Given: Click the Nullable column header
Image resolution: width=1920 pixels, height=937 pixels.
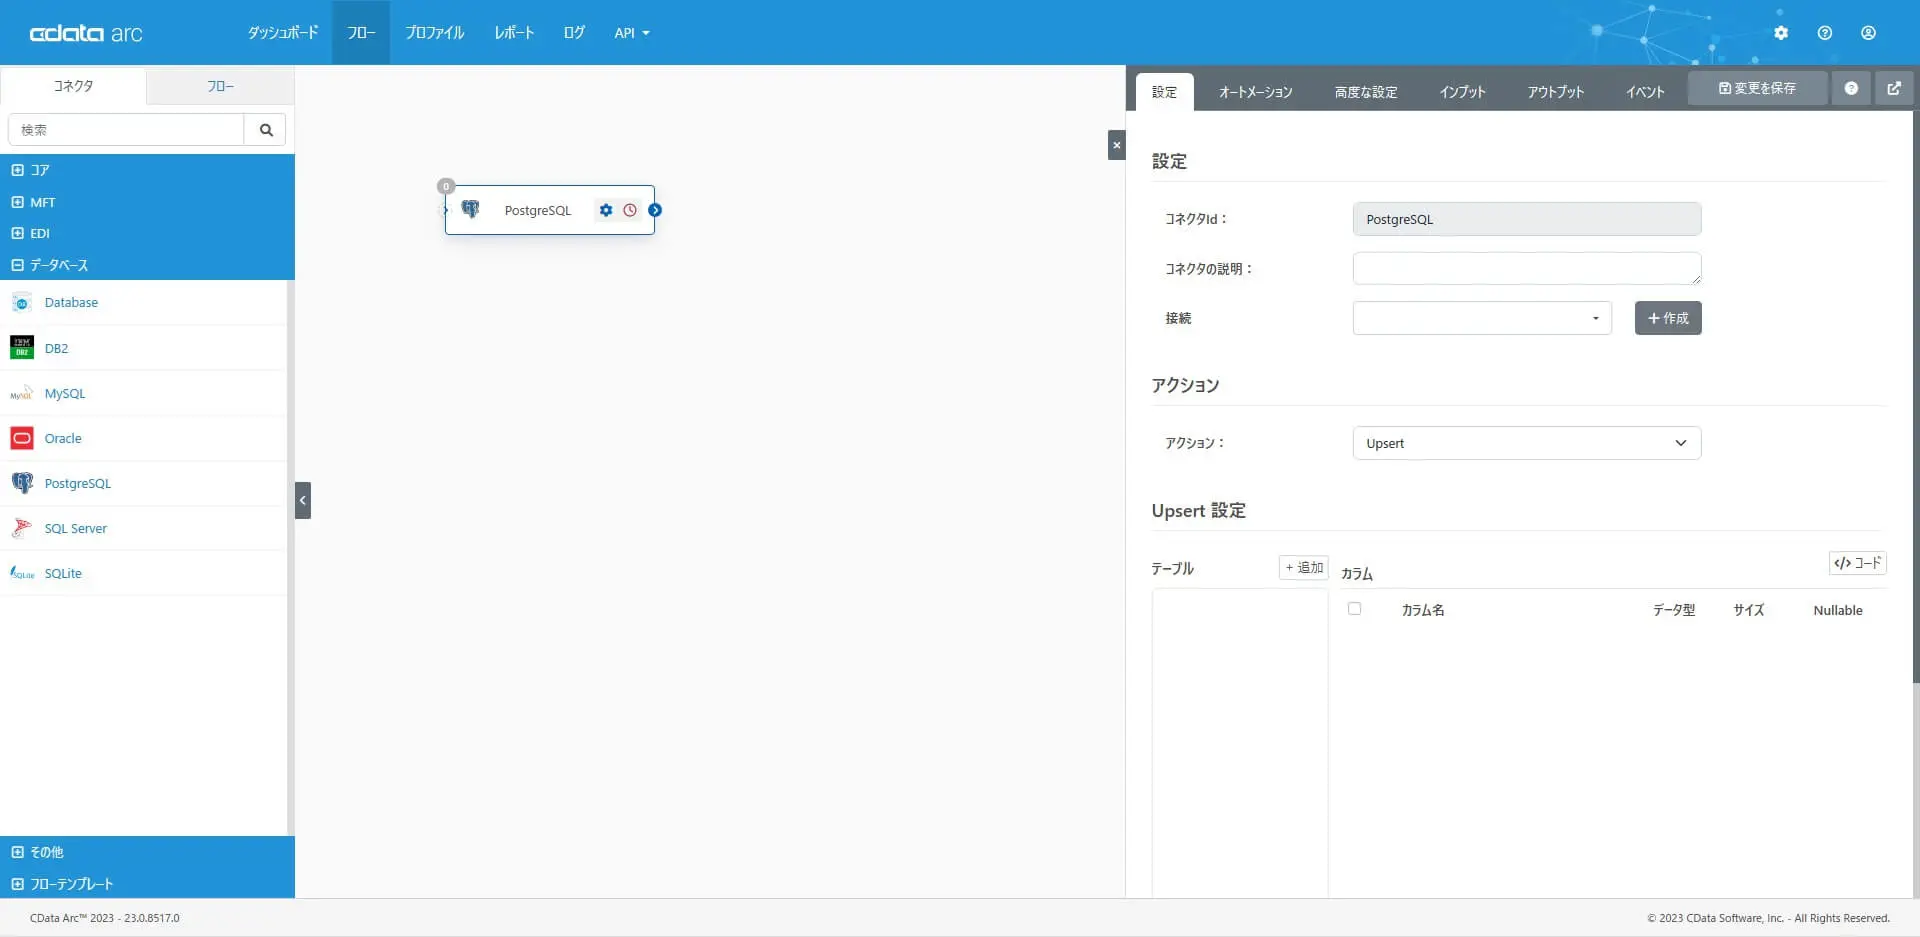Looking at the screenshot, I should (1838, 610).
